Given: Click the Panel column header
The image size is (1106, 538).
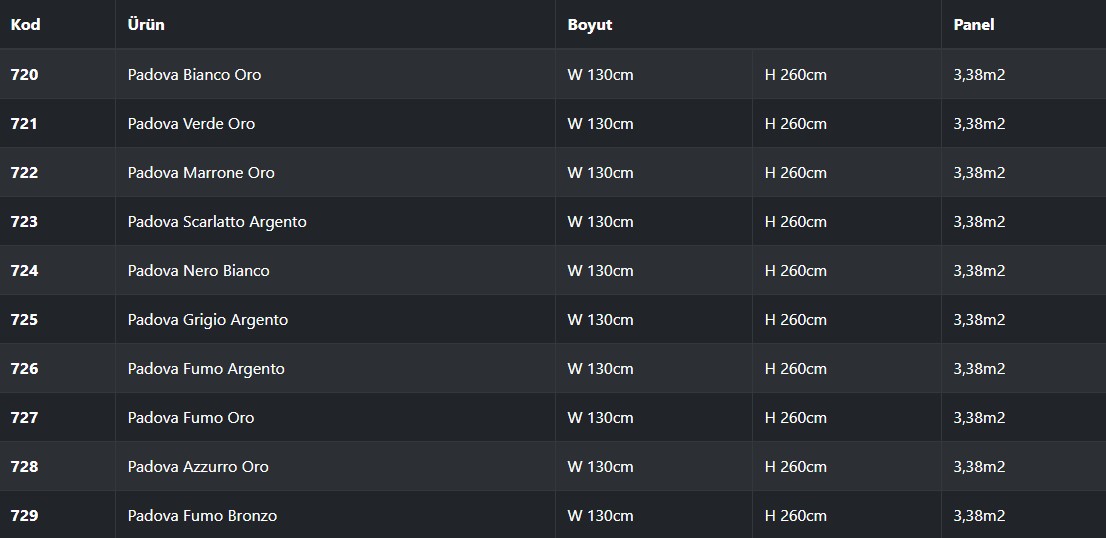Looking at the screenshot, I should (973, 25).
